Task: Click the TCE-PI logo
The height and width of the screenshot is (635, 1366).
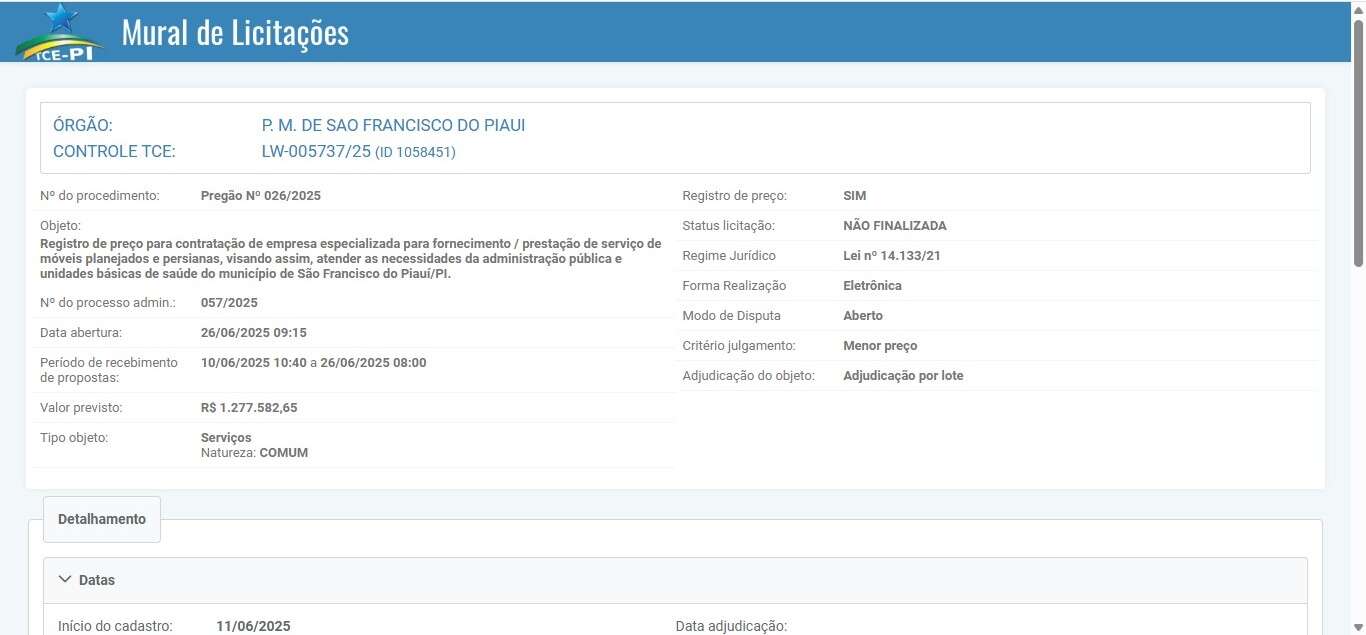Action: [62, 32]
